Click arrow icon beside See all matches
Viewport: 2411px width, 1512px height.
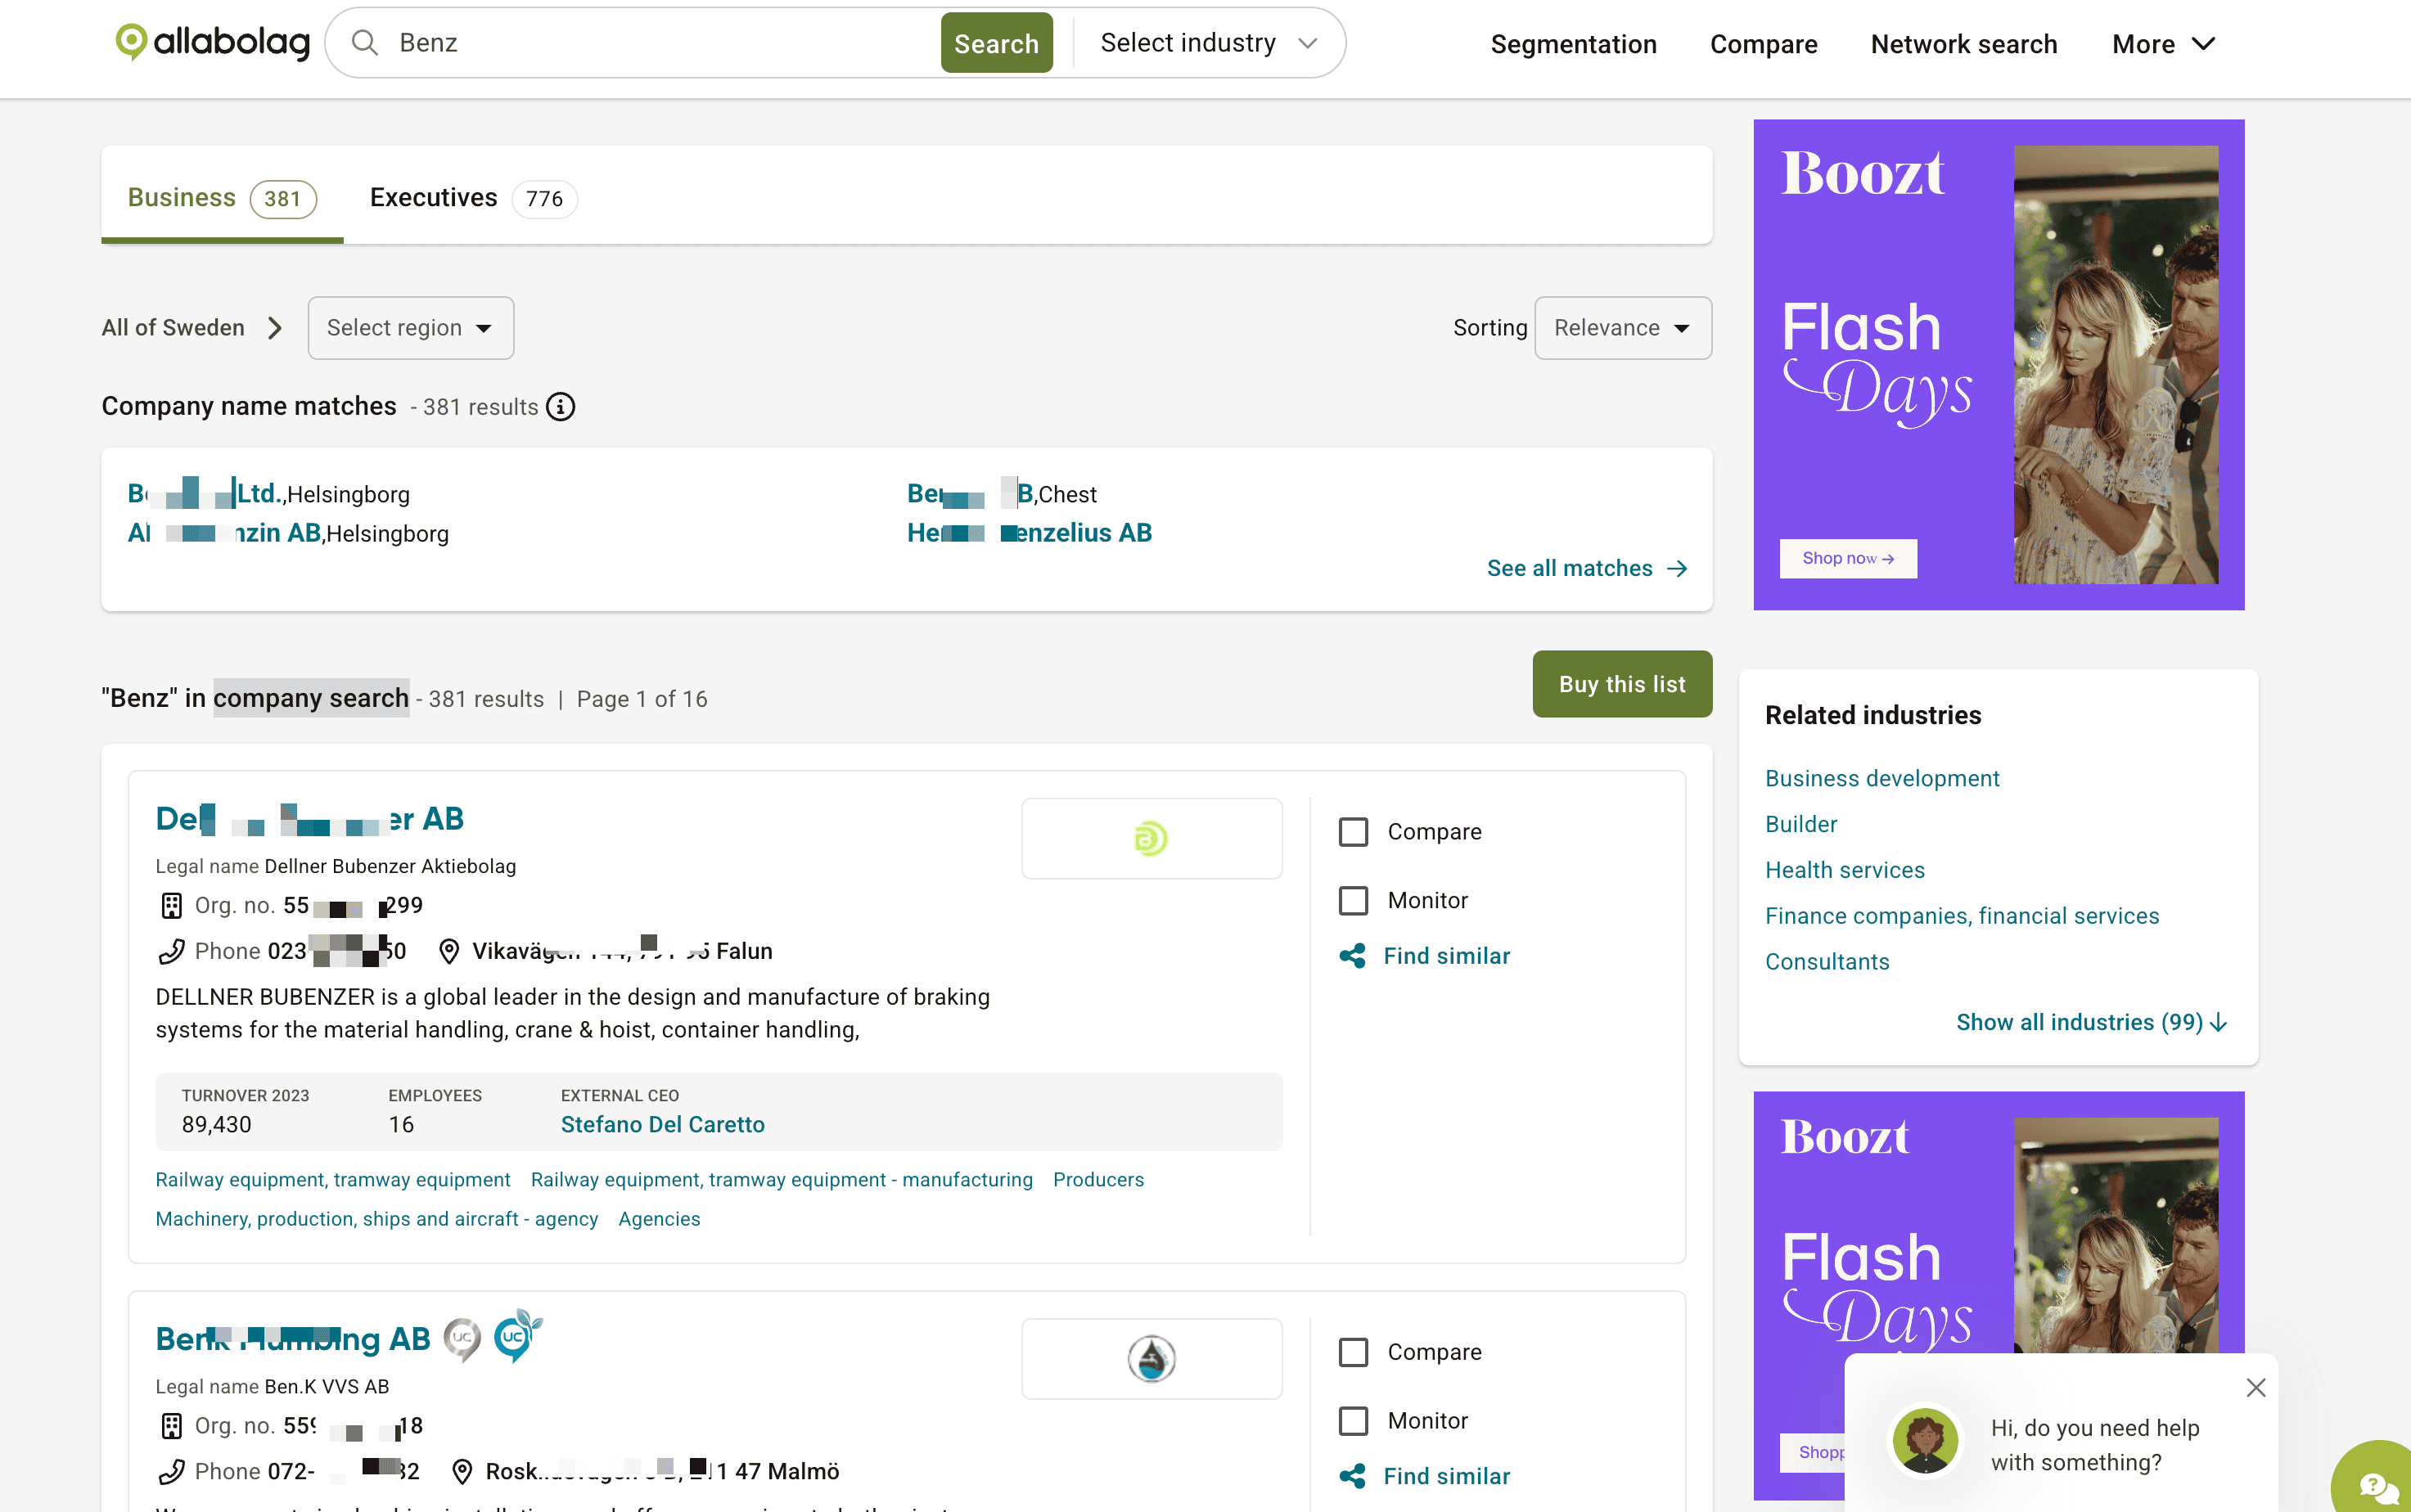click(x=1677, y=569)
